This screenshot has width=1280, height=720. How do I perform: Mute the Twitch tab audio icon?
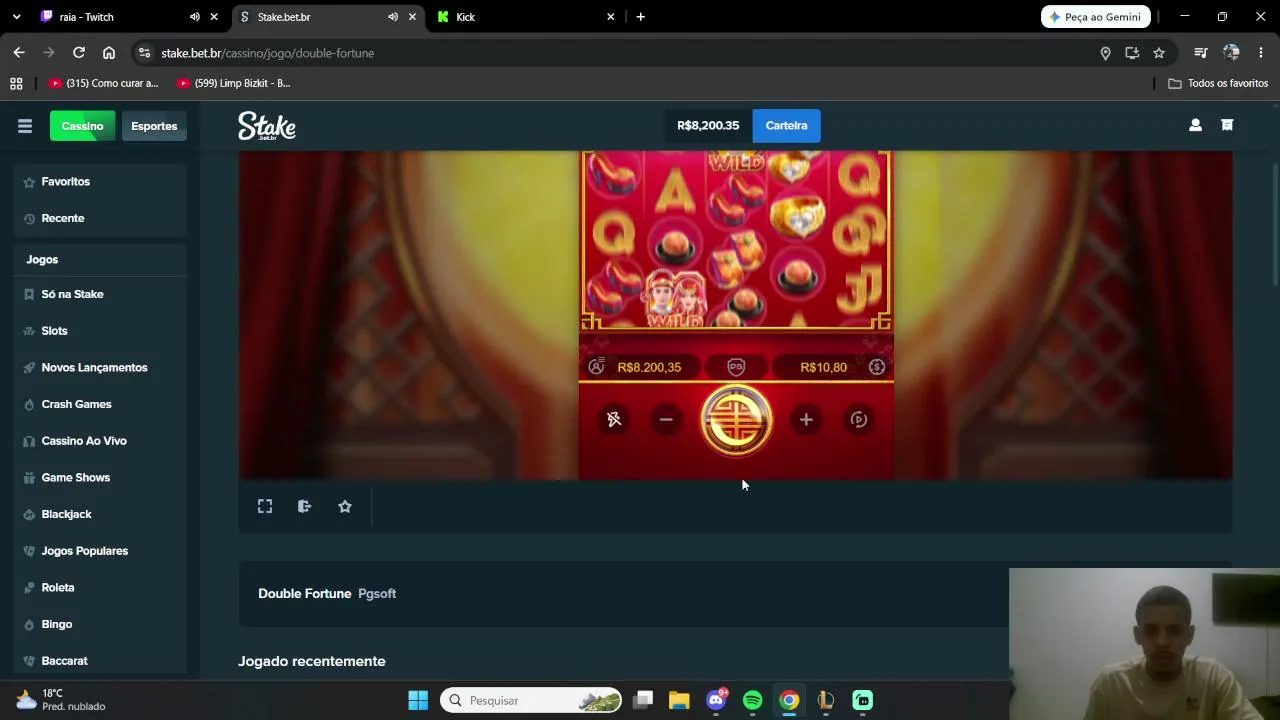coord(195,17)
